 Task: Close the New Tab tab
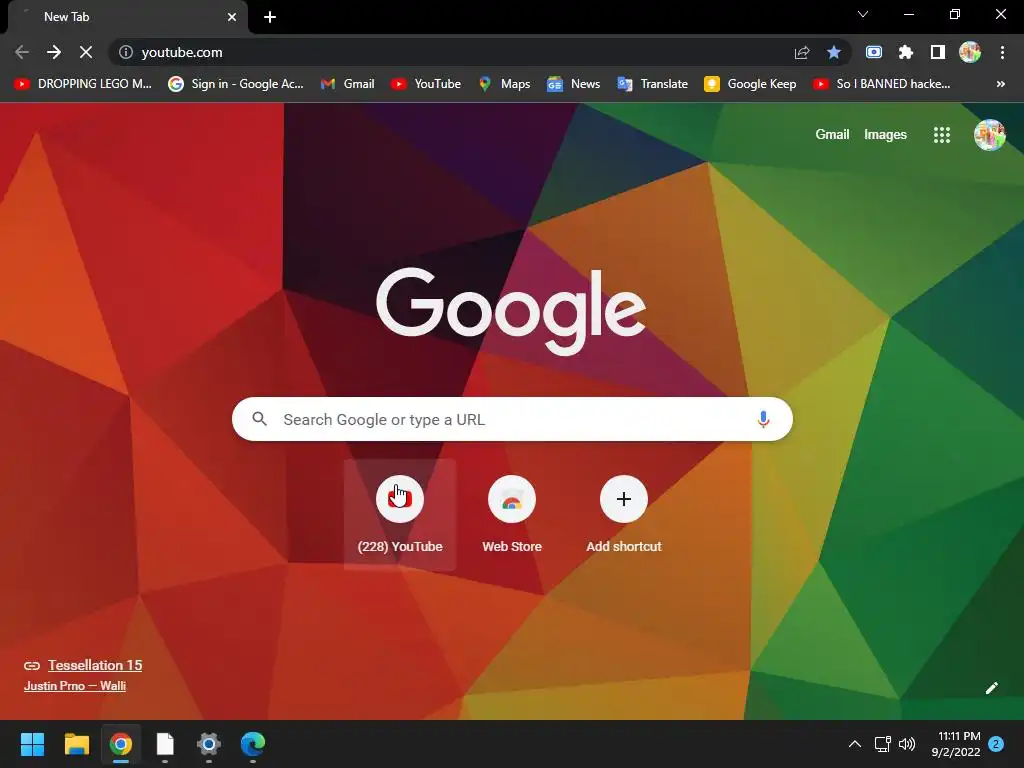[232, 17]
